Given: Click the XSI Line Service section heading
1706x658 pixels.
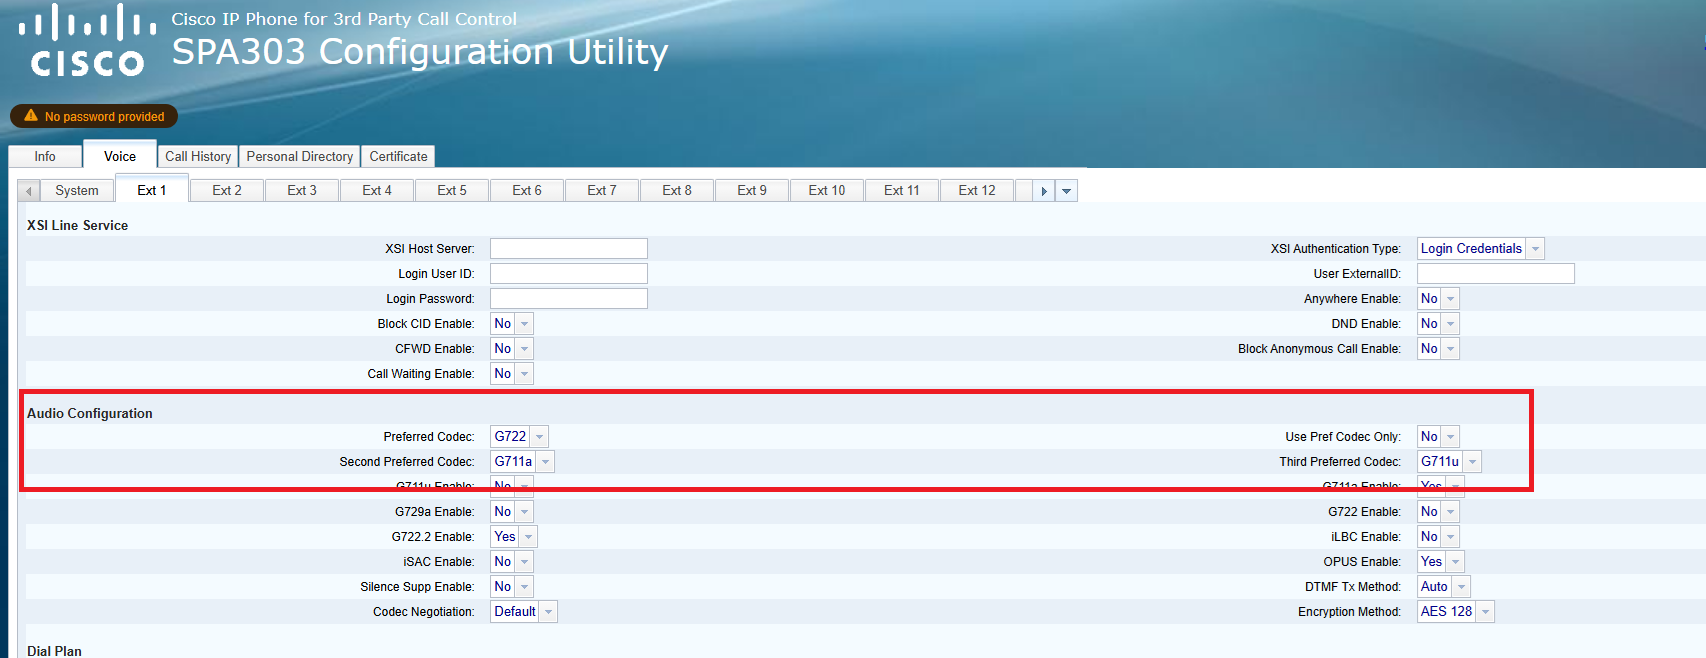Looking at the screenshot, I should click(77, 225).
